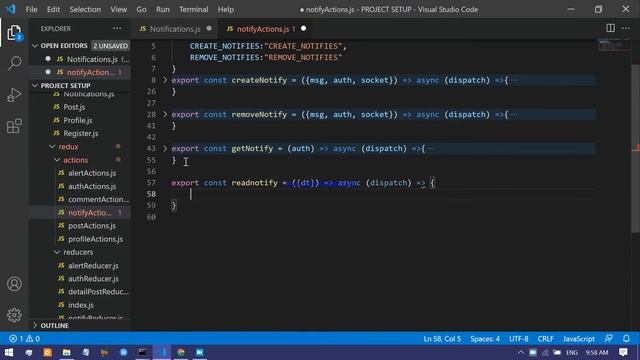Collapse the actions folder
640x360 pixels.
click(57, 160)
